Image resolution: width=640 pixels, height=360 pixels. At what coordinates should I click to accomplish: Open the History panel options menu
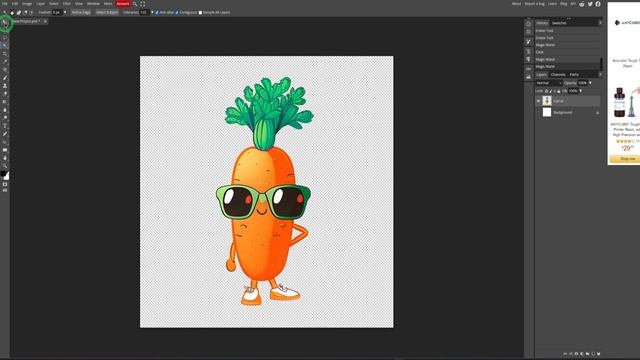coord(600,23)
